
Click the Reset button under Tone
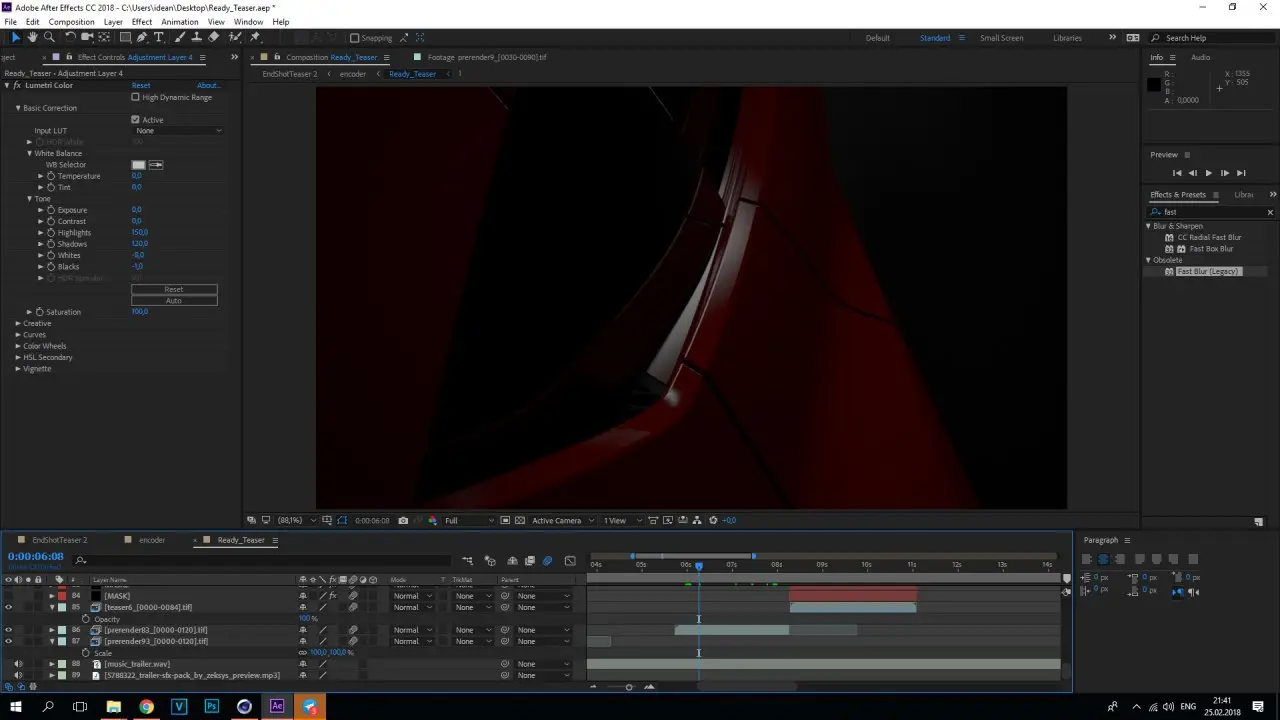tap(174, 289)
